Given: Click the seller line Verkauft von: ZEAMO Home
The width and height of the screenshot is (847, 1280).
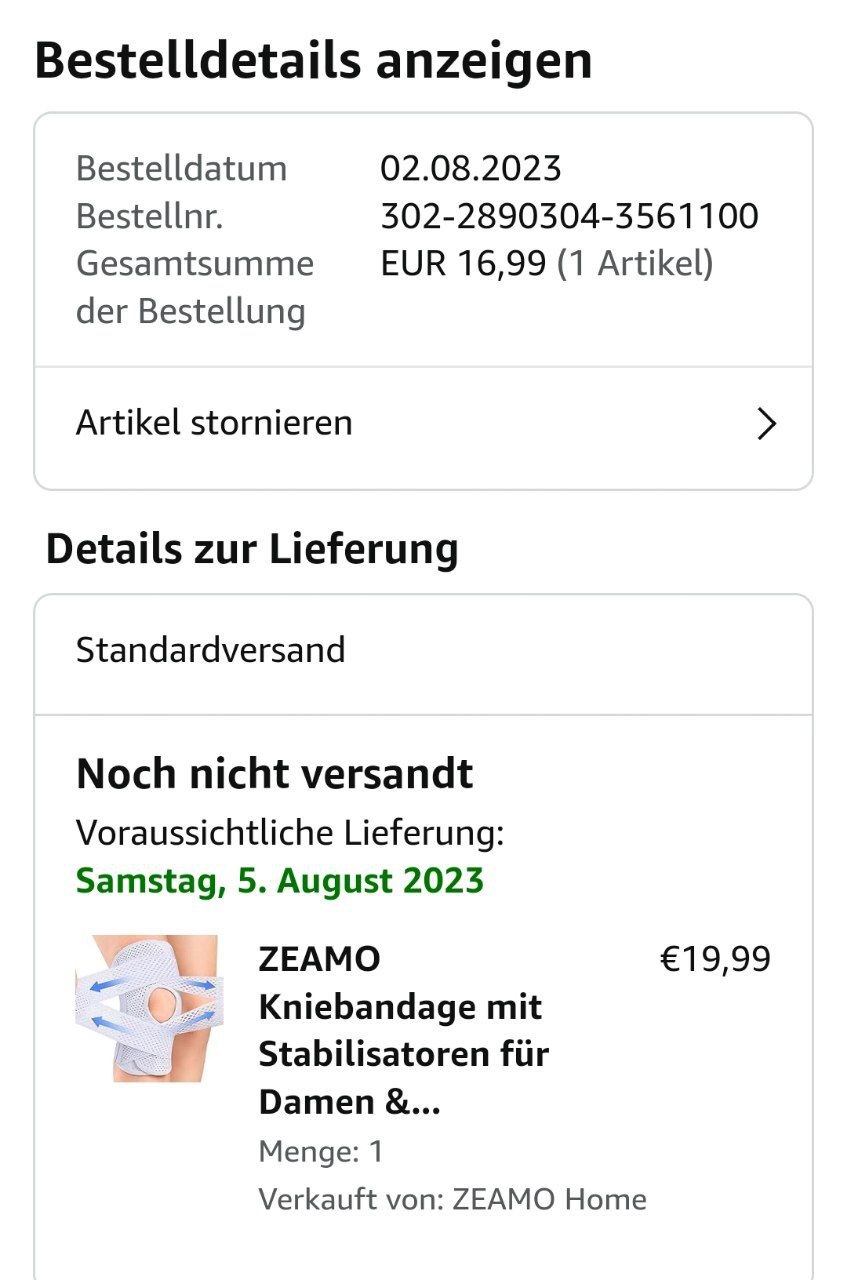Looking at the screenshot, I should [452, 1199].
